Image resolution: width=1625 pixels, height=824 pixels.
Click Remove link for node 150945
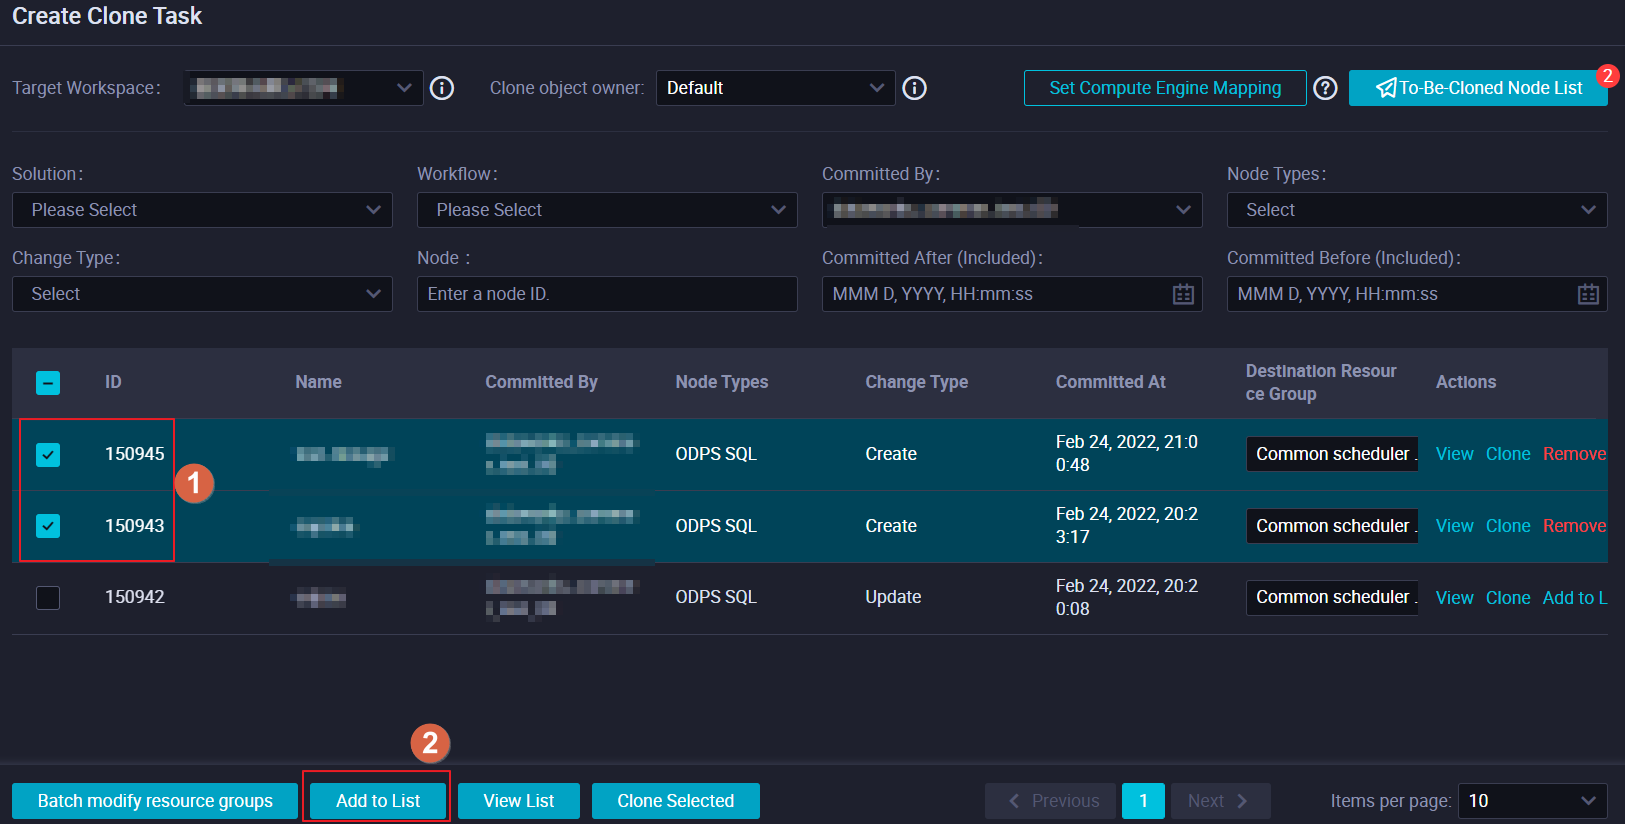pyautogui.click(x=1574, y=454)
